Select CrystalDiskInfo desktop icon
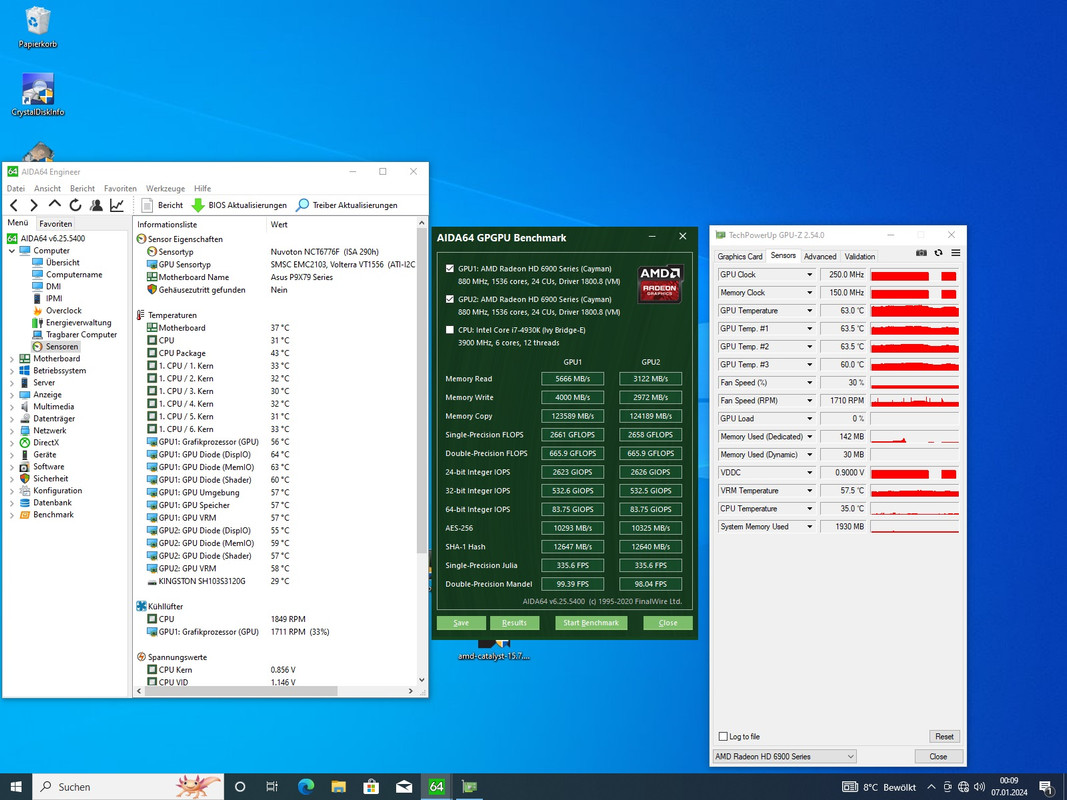Screen dimensions: 1067x800 click(x=37, y=95)
